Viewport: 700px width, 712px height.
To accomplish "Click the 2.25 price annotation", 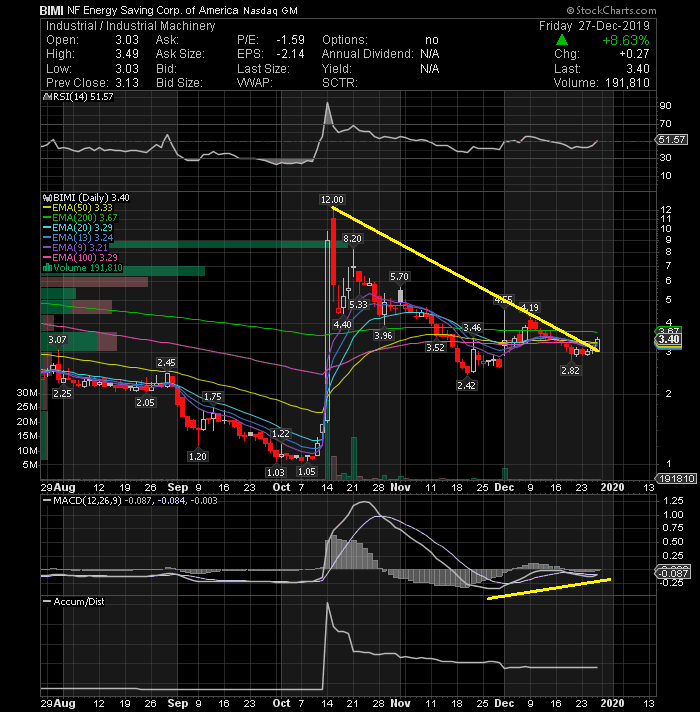I will (62, 394).
